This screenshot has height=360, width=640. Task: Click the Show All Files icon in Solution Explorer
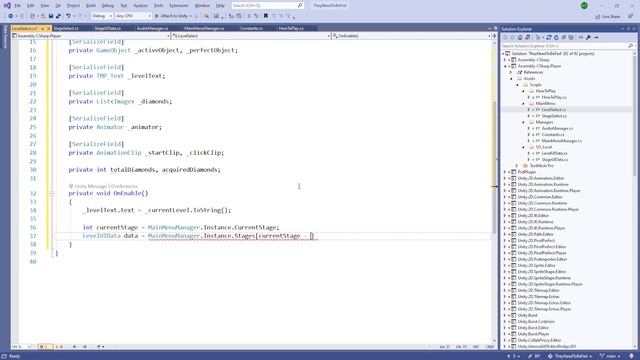point(571,37)
